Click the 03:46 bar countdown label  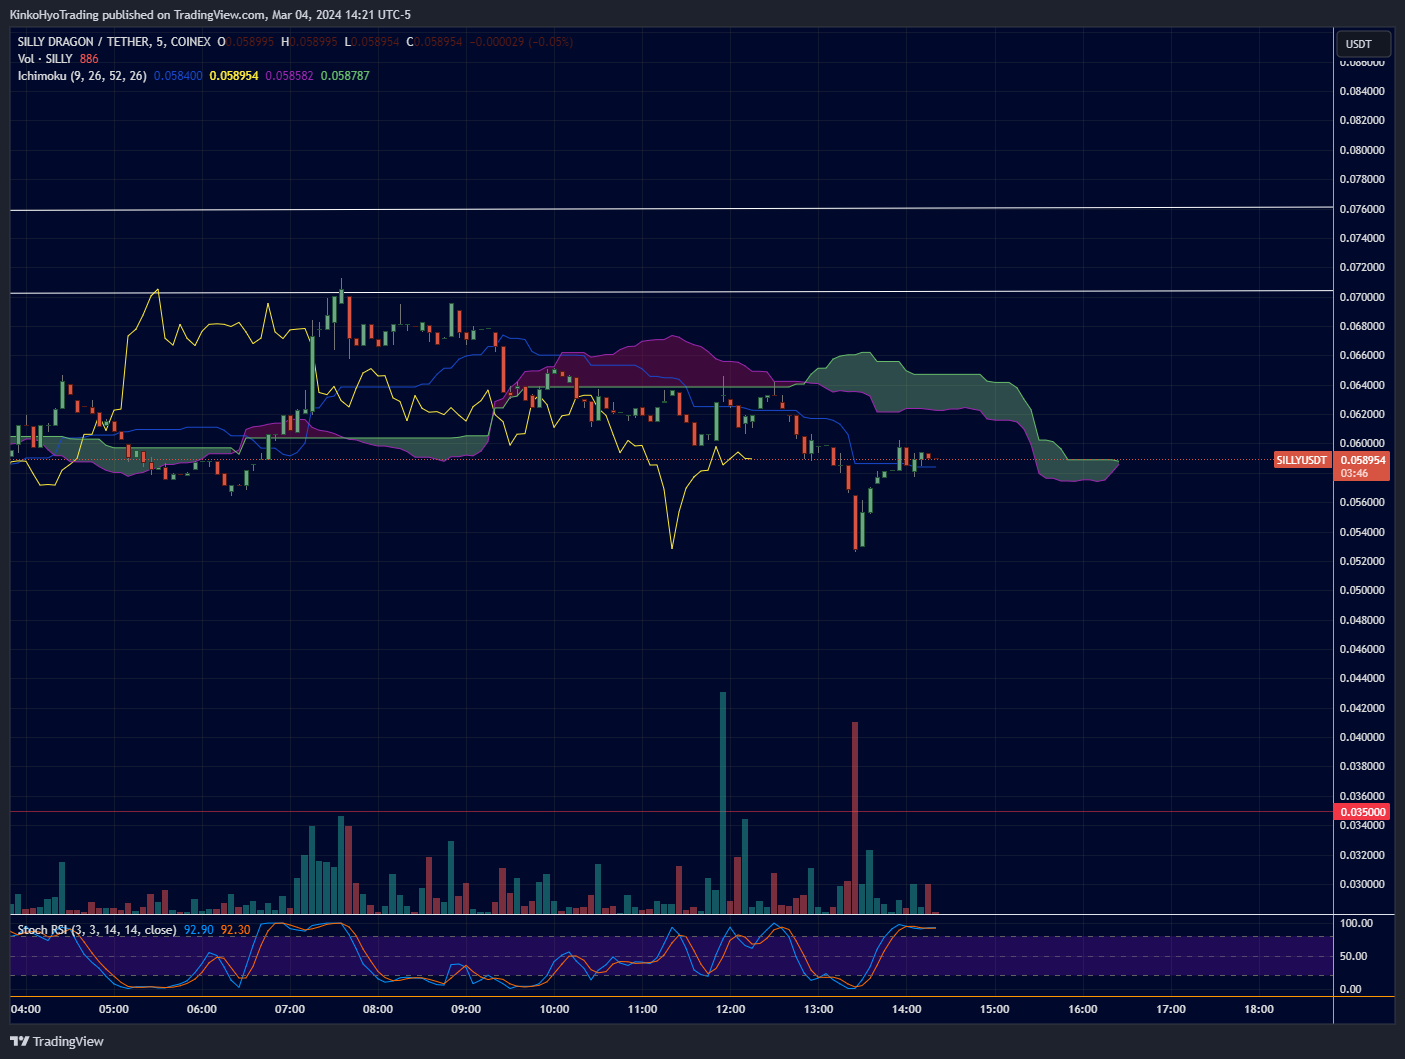(x=1354, y=473)
